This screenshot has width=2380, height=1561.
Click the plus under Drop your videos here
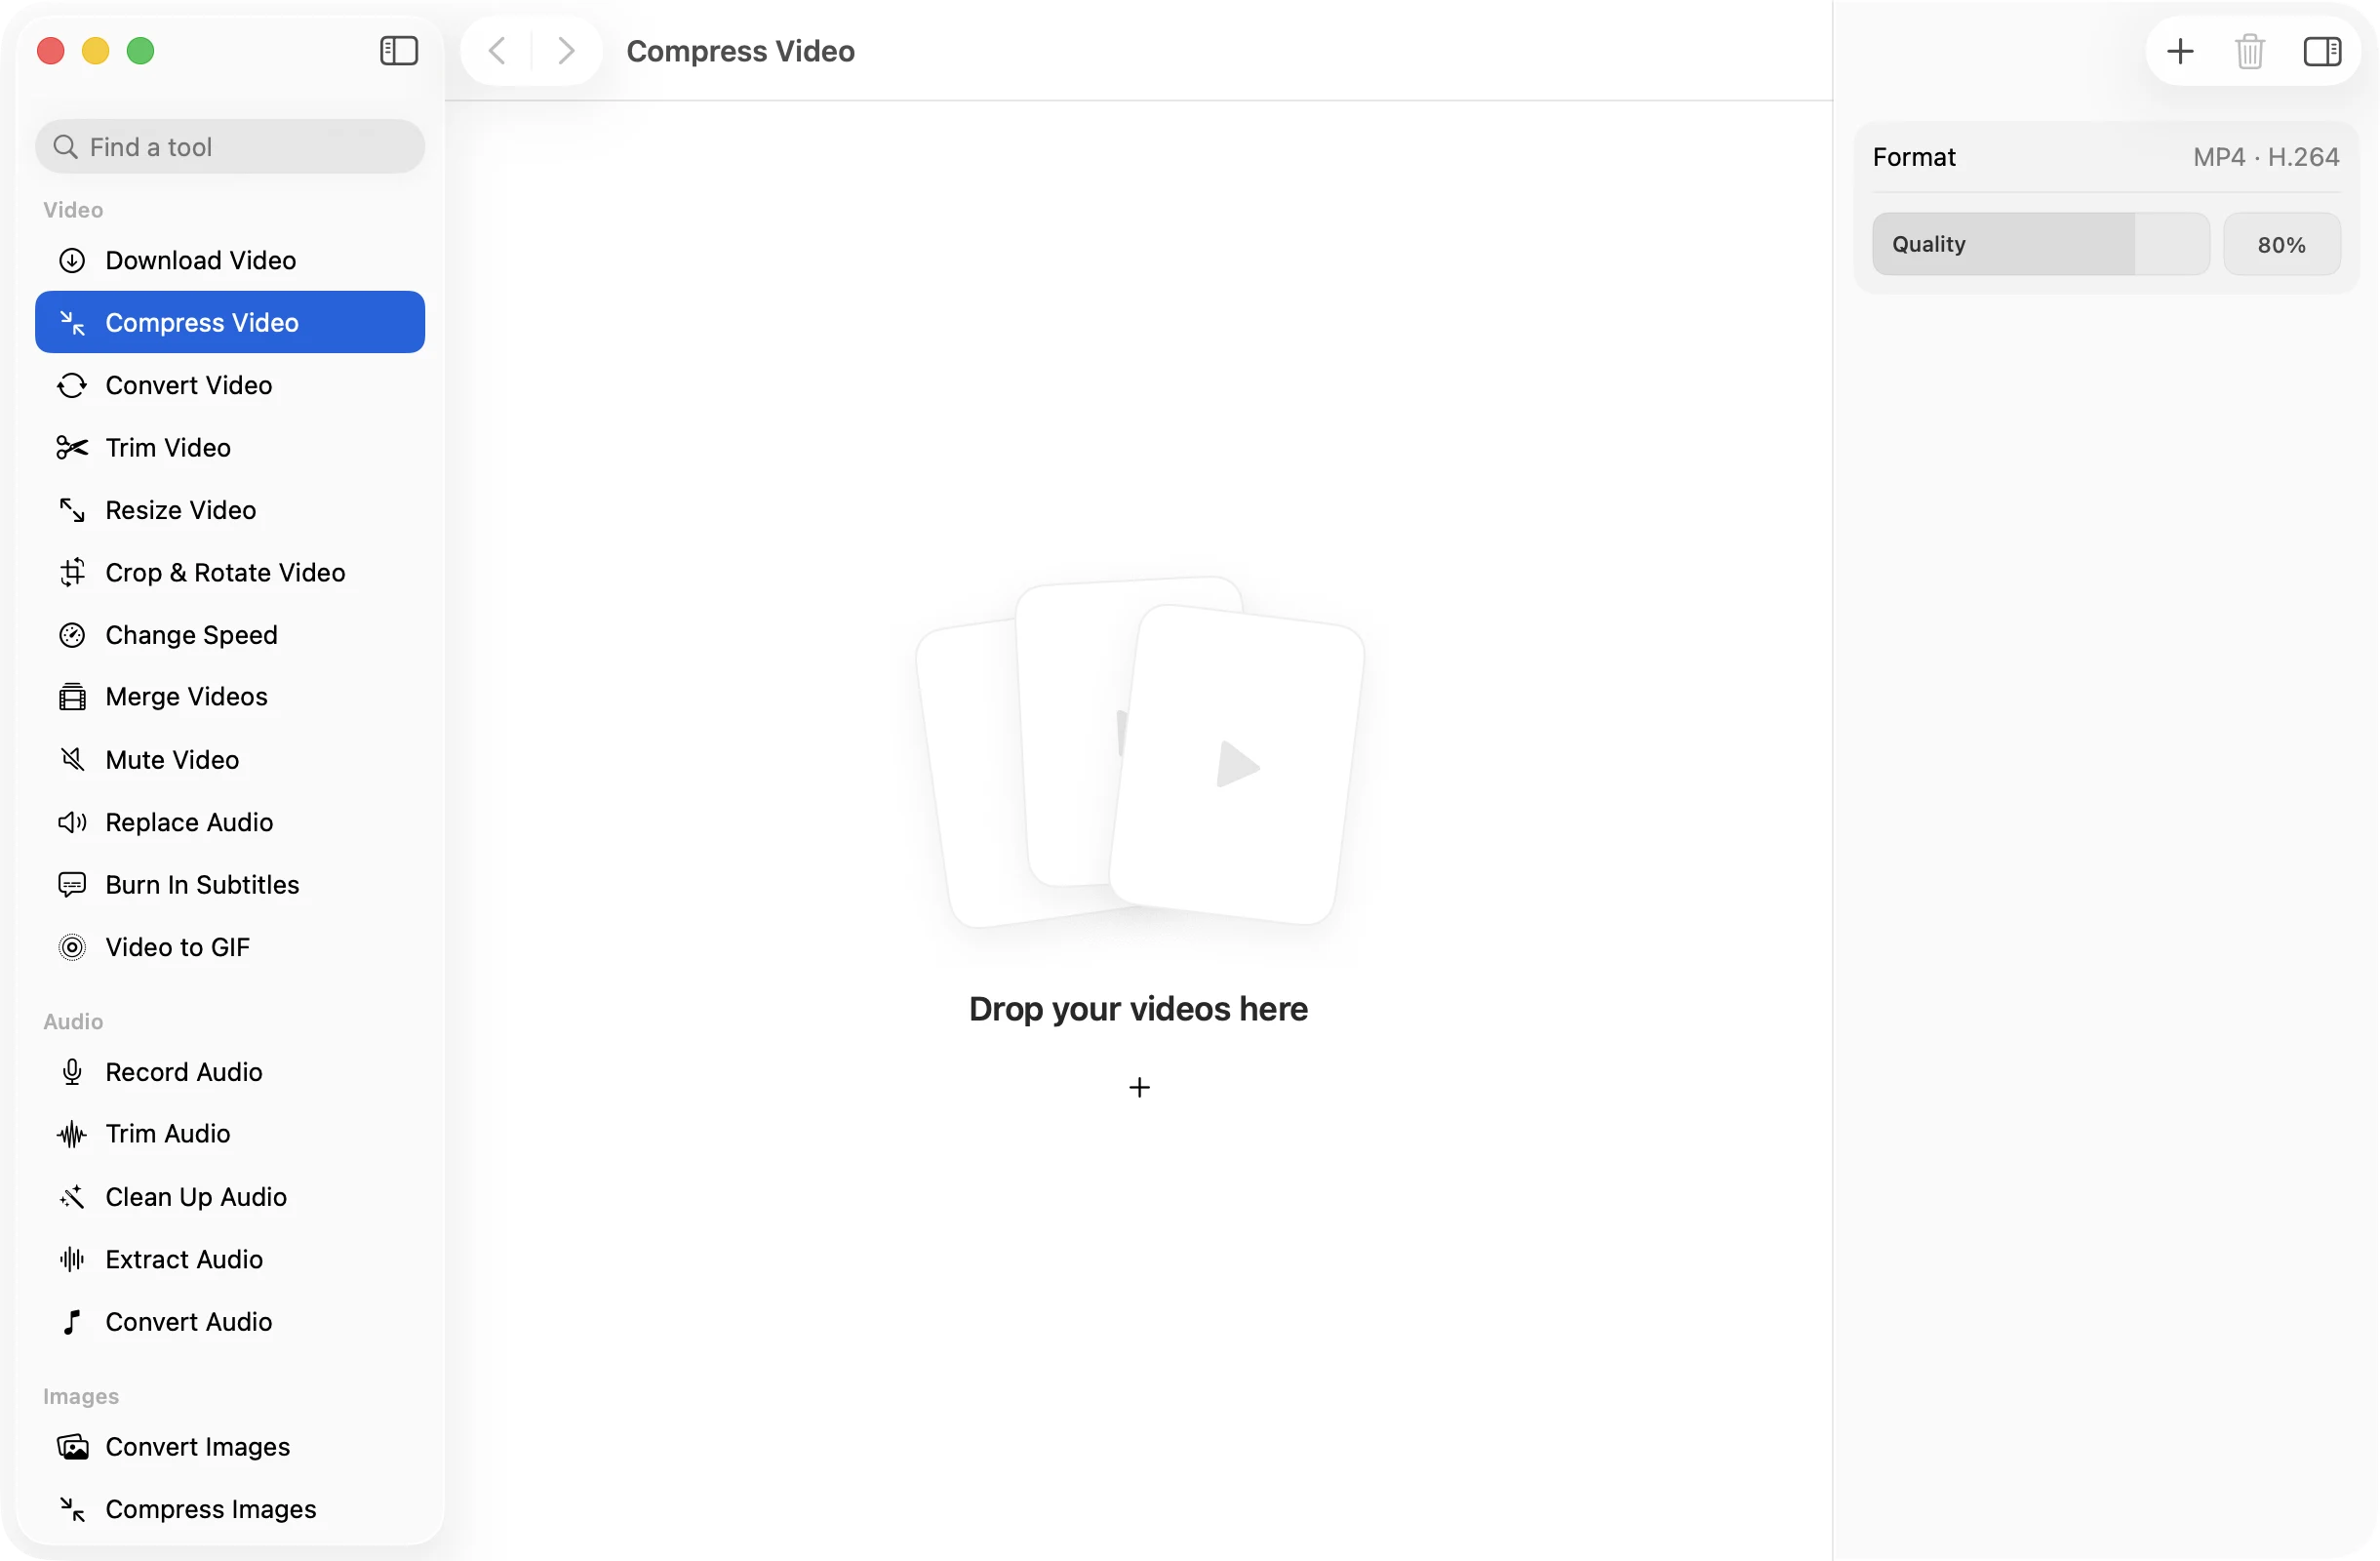tap(1139, 1087)
